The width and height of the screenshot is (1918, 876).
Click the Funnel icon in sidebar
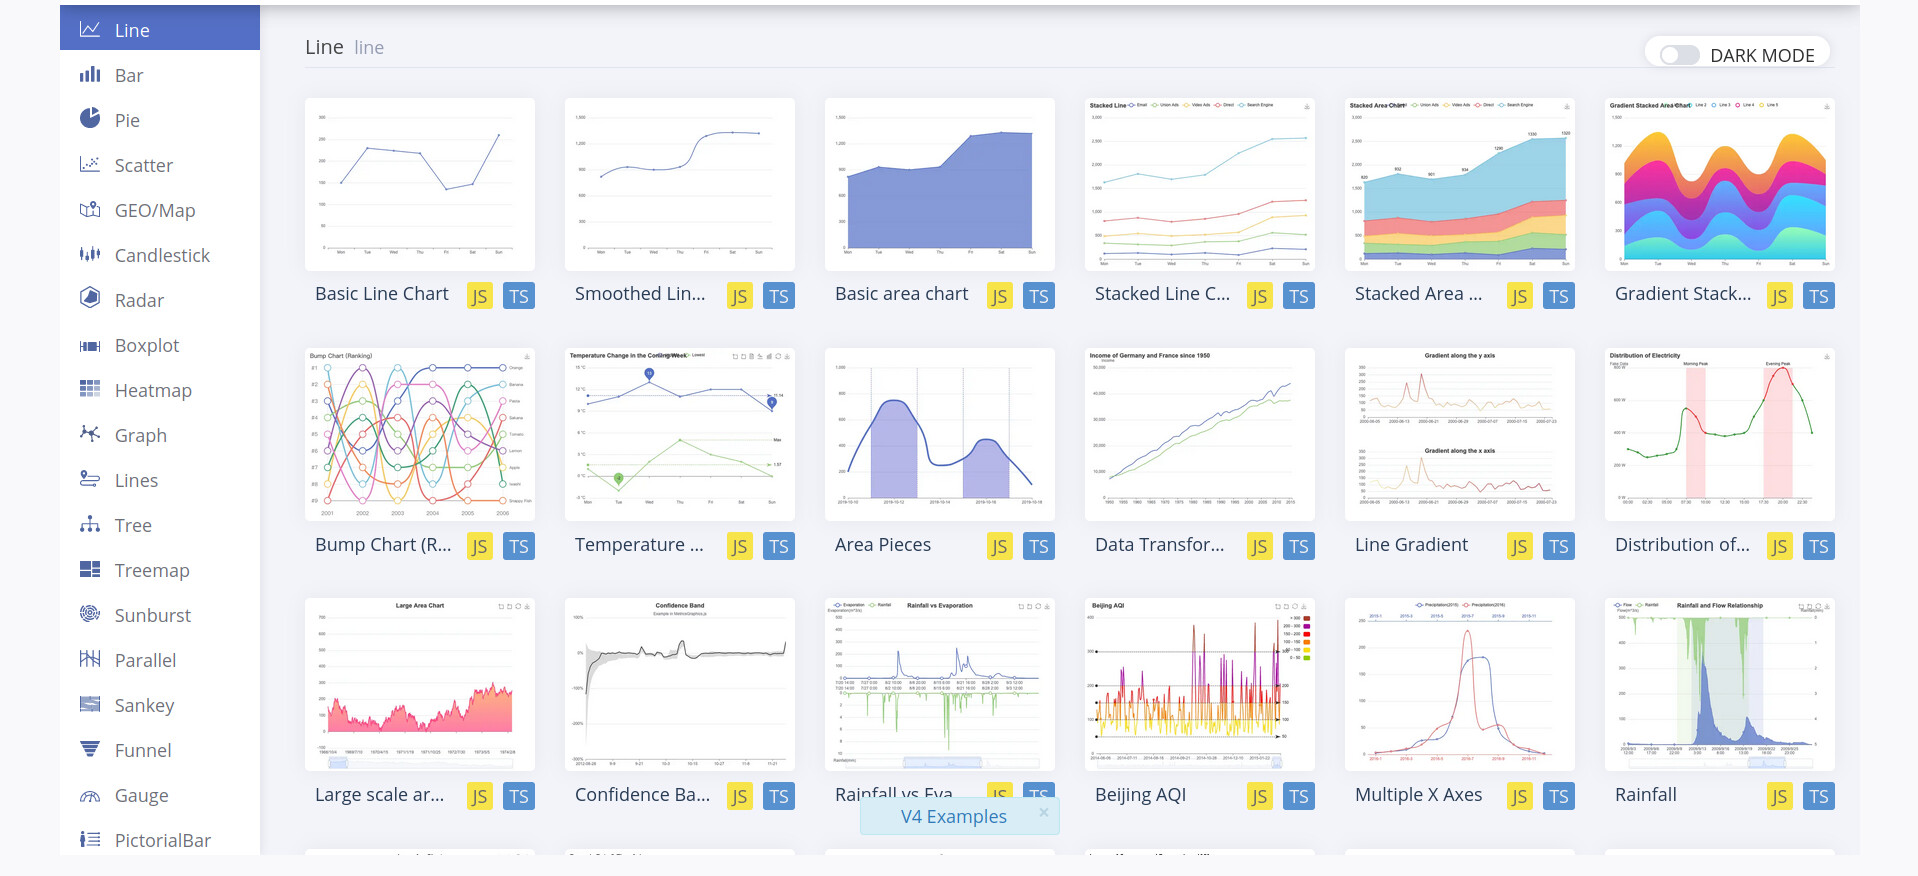coord(90,749)
